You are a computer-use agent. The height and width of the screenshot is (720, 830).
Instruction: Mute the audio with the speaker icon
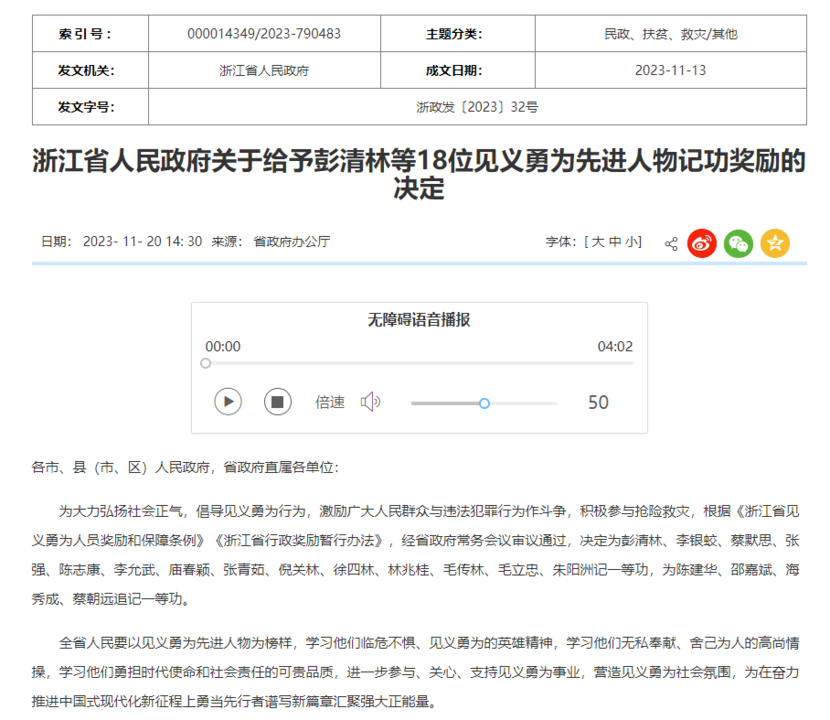pos(370,402)
